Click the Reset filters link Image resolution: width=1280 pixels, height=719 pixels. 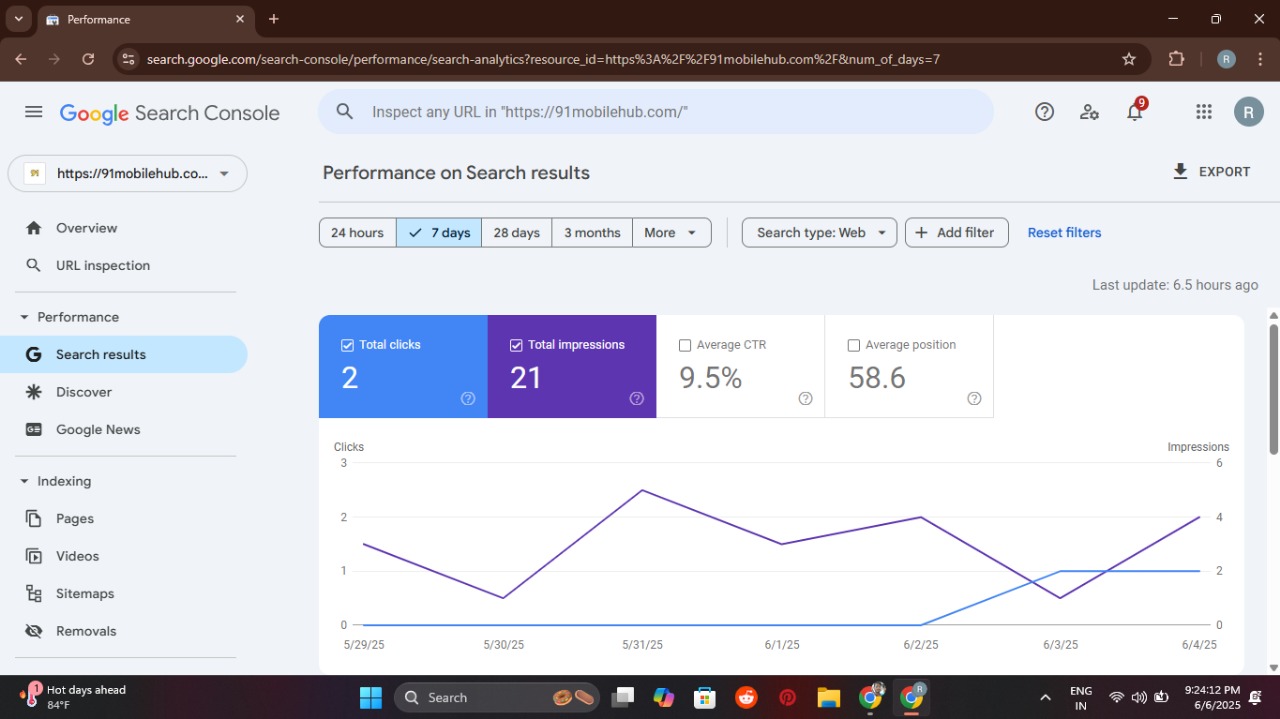(x=1064, y=233)
